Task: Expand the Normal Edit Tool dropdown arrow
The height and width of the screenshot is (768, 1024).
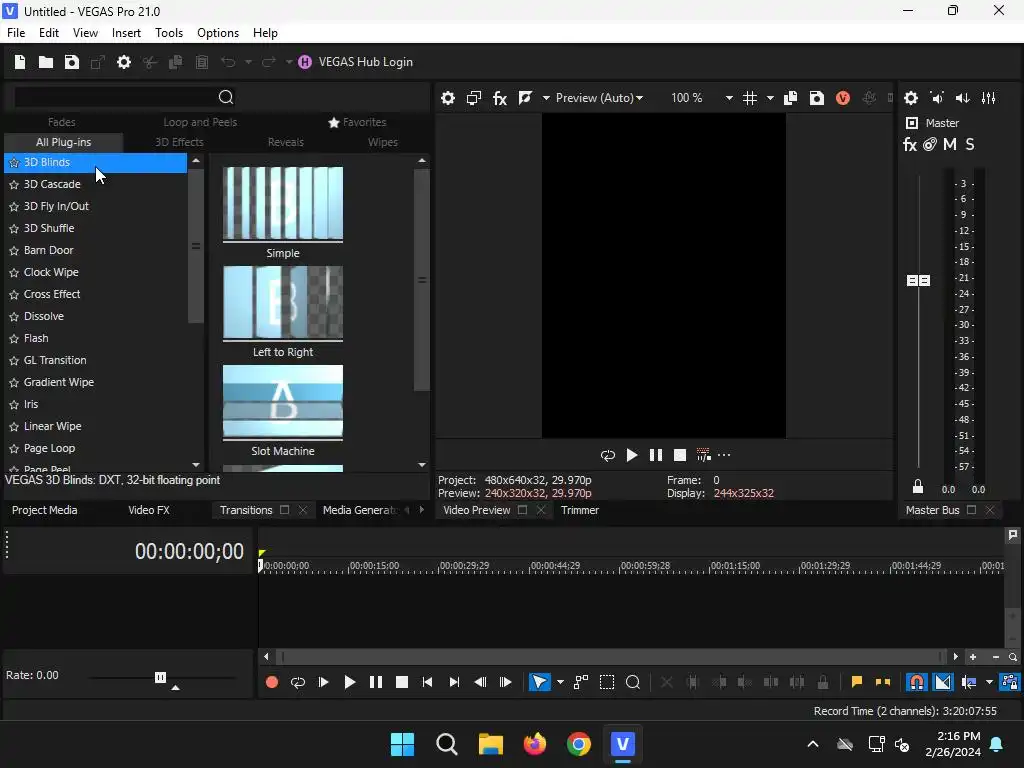Action: pyautogui.click(x=560, y=682)
